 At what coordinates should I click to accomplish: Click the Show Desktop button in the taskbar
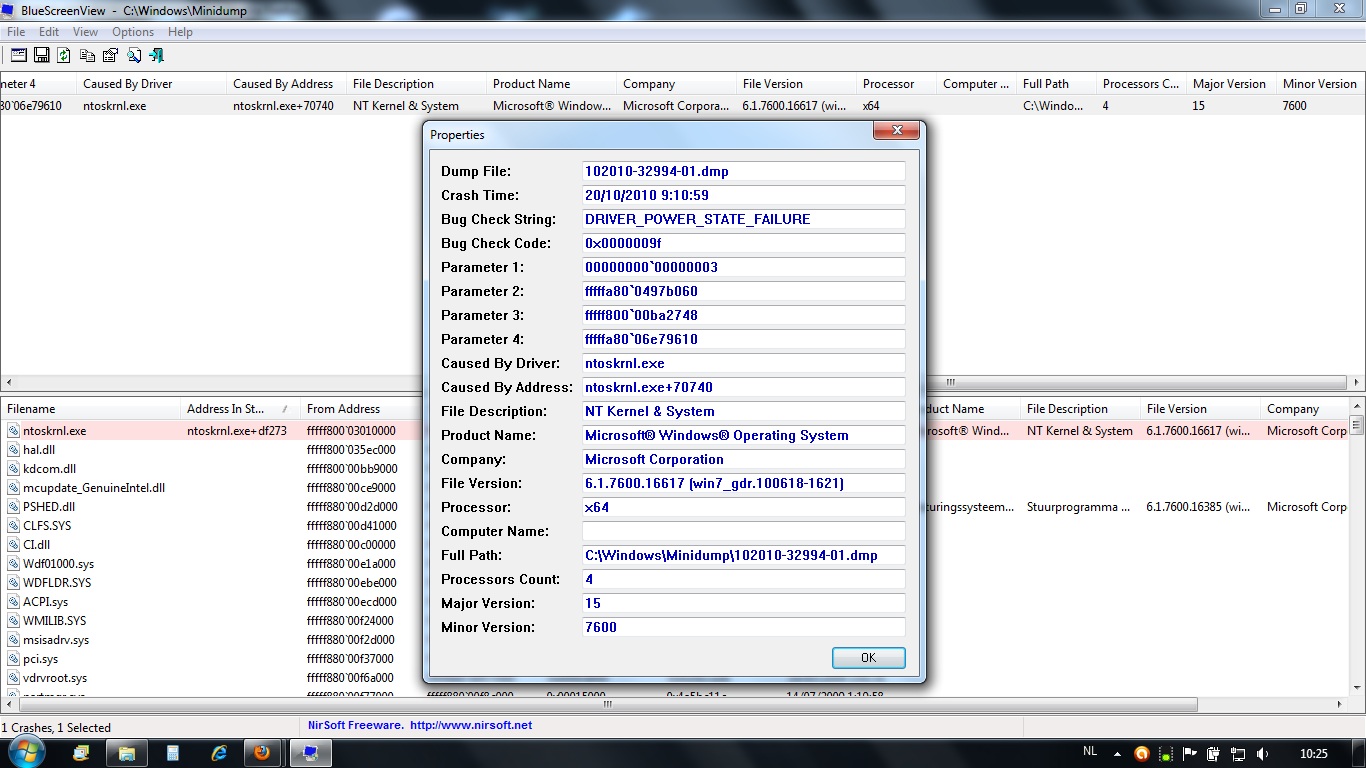point(1358,753)
